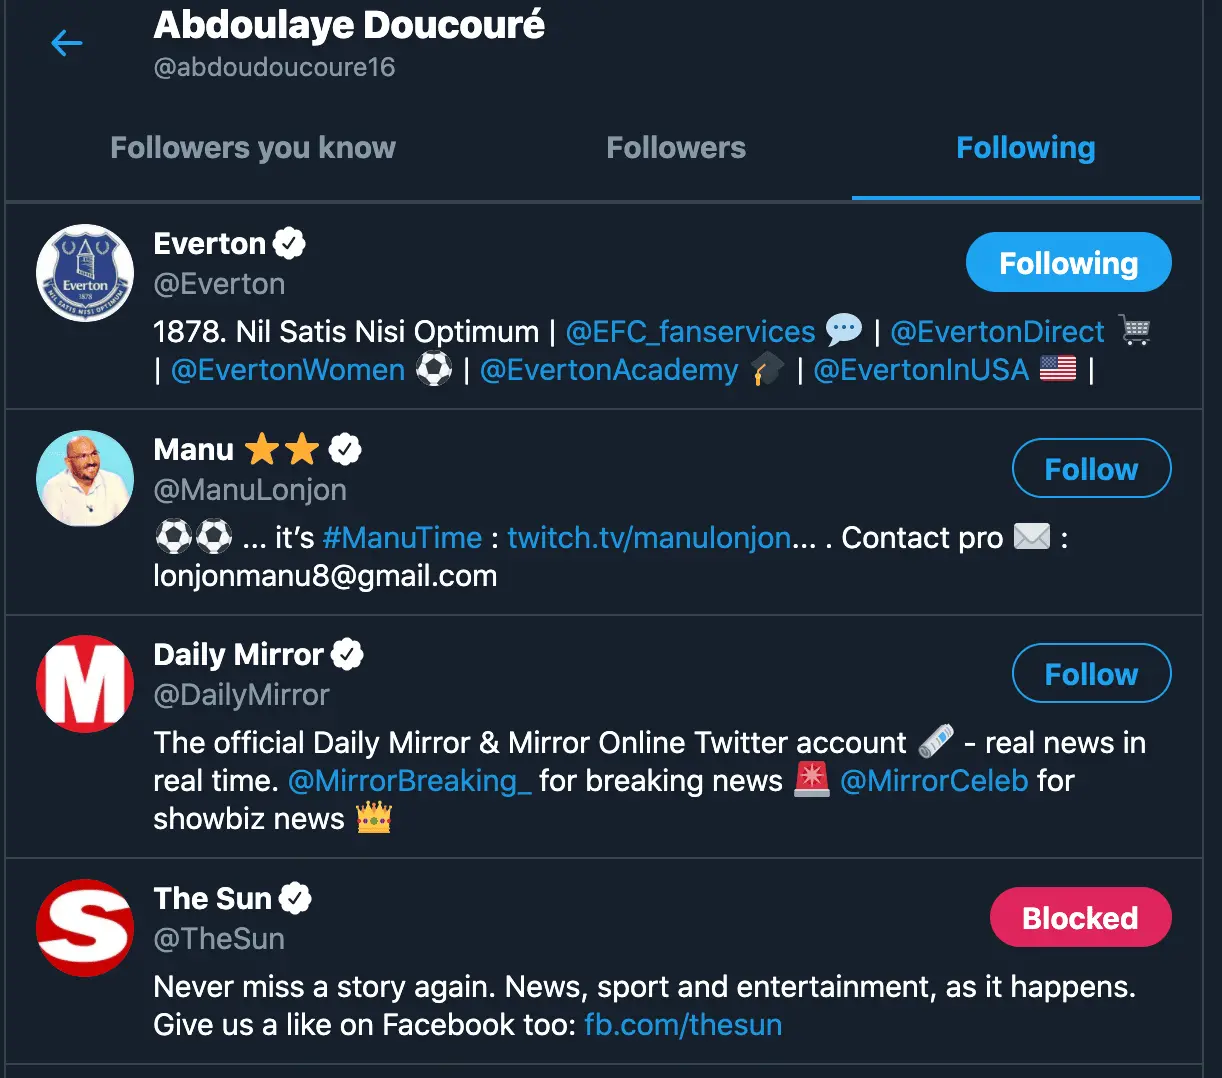Viewport: 1222px width, 1078px height.
Task: Click the Daily Mirror red M logo
Action: click(85, 684)
